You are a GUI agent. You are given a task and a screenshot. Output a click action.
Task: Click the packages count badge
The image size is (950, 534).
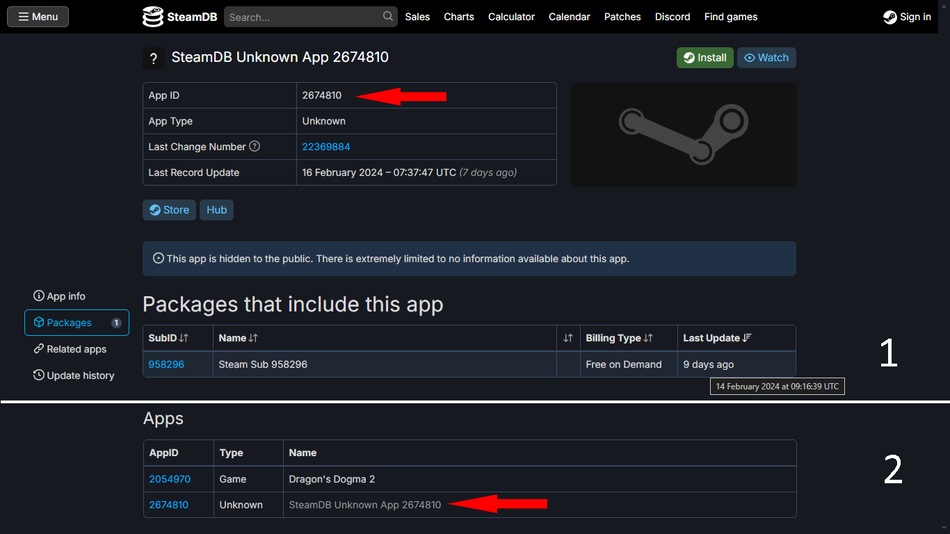(x=116, y=322)
